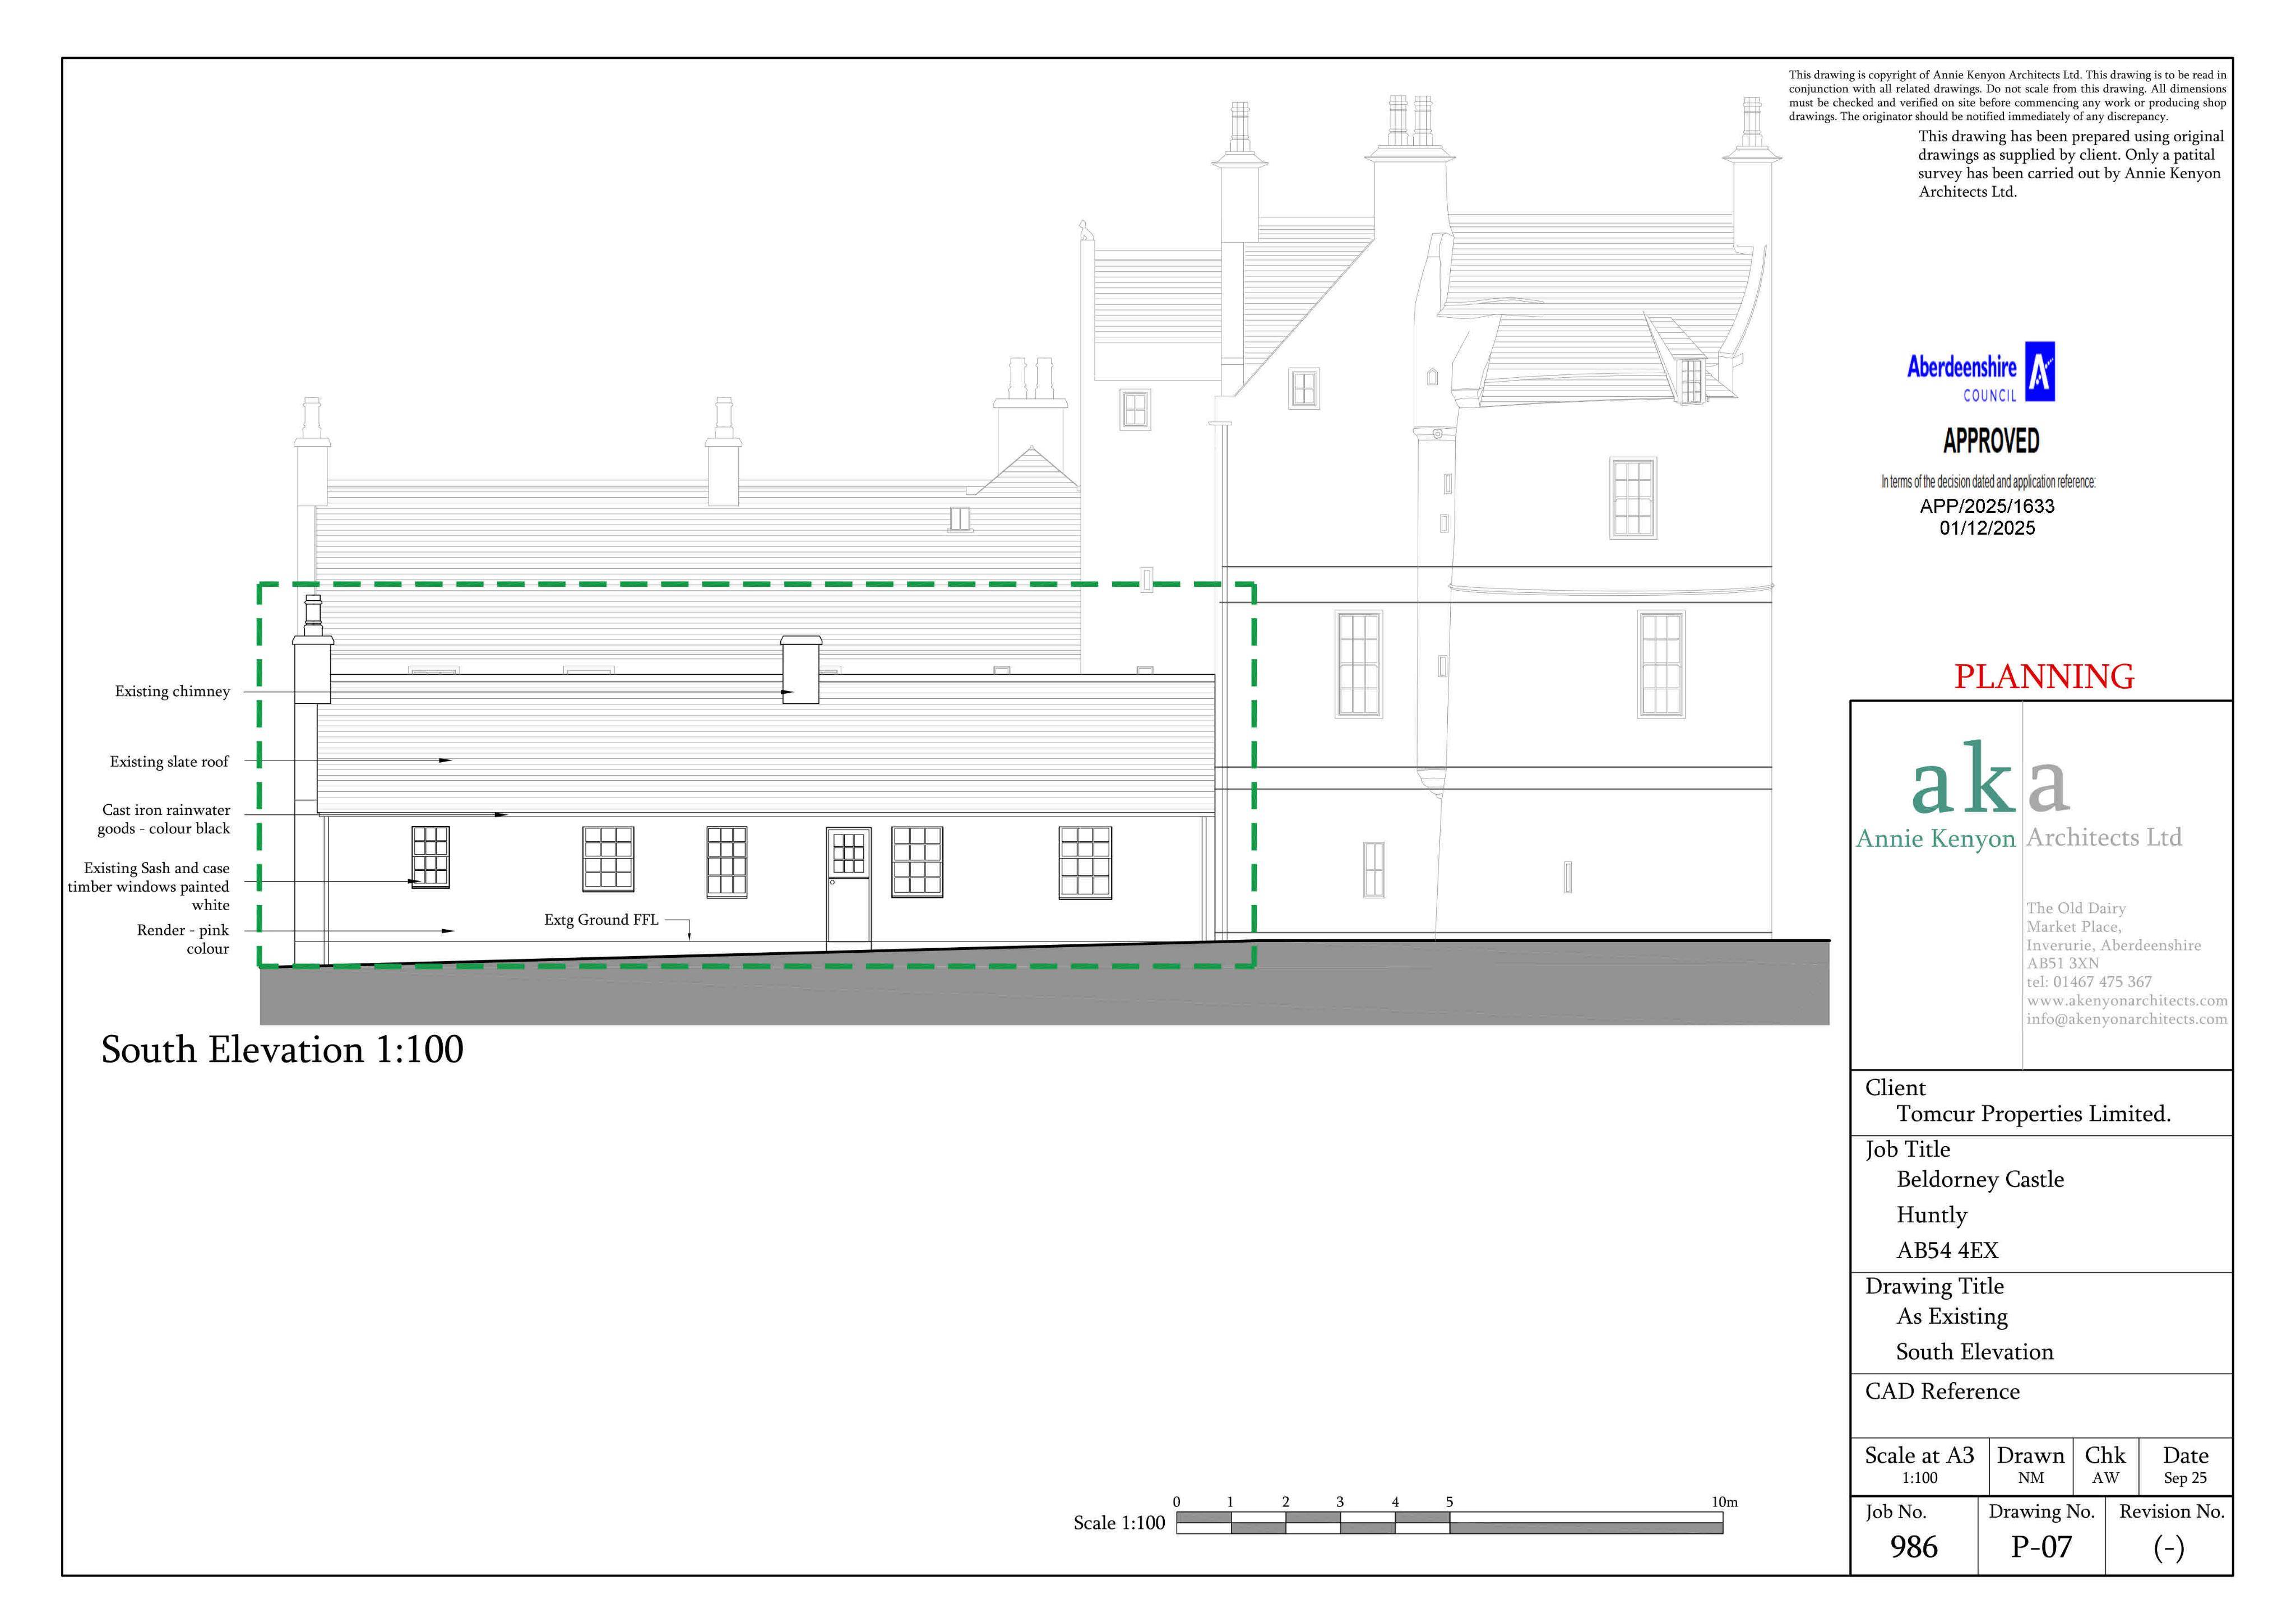Click client name 'Tomcur Properties Limited.'
This screenshot has width=2296, height=1623.
2033,1114
